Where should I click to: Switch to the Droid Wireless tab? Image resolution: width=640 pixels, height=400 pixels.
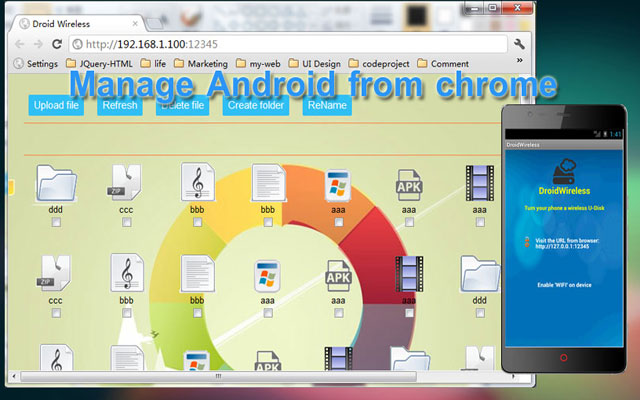coord(78,24)
